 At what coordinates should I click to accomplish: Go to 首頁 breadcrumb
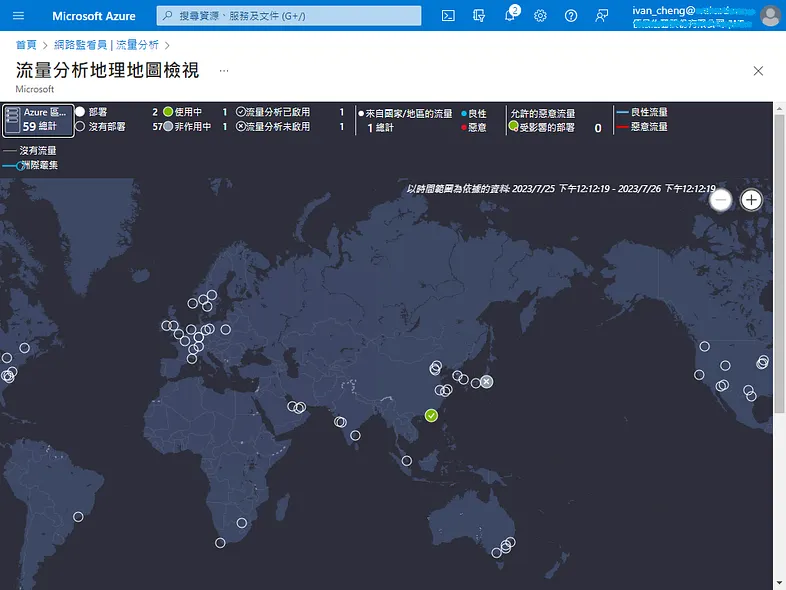pos(26,45)
